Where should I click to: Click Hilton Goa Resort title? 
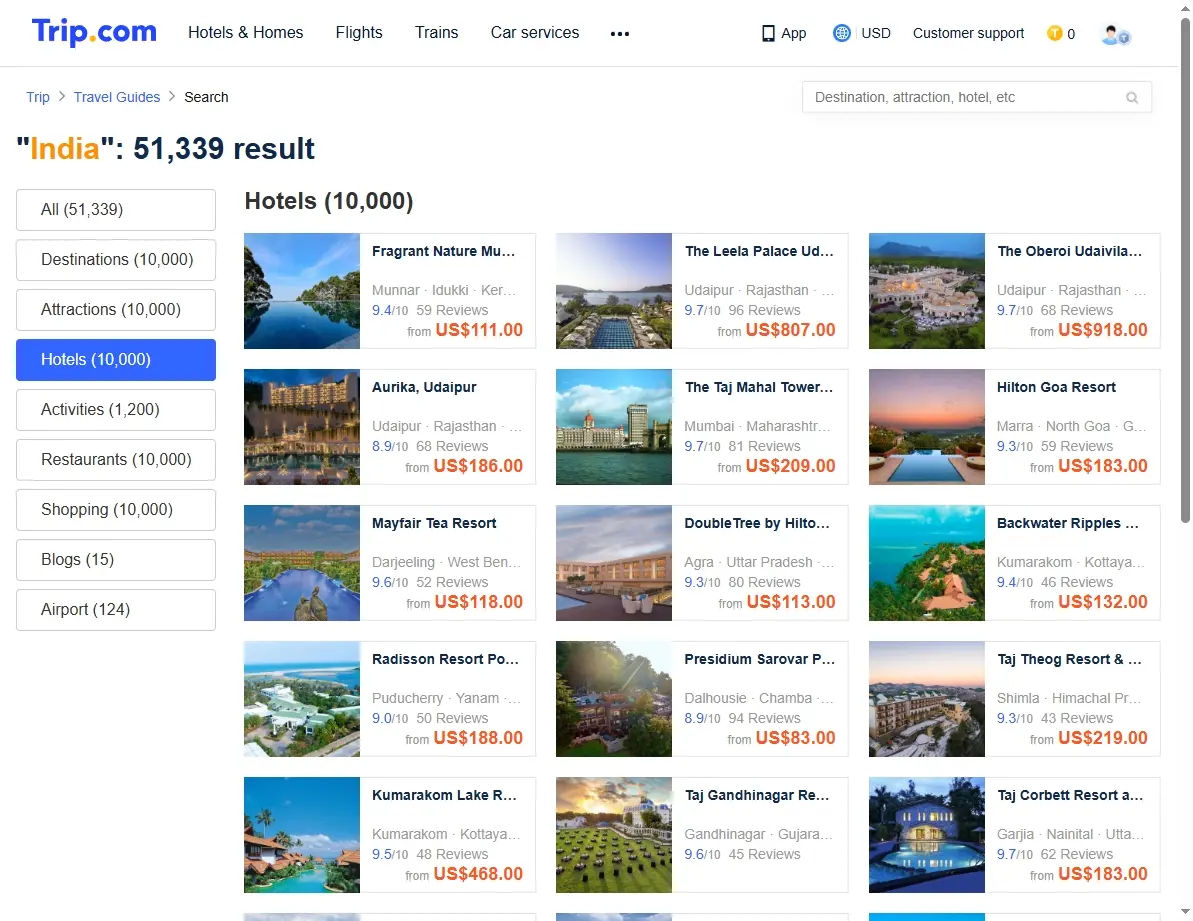pos(1056,387)
